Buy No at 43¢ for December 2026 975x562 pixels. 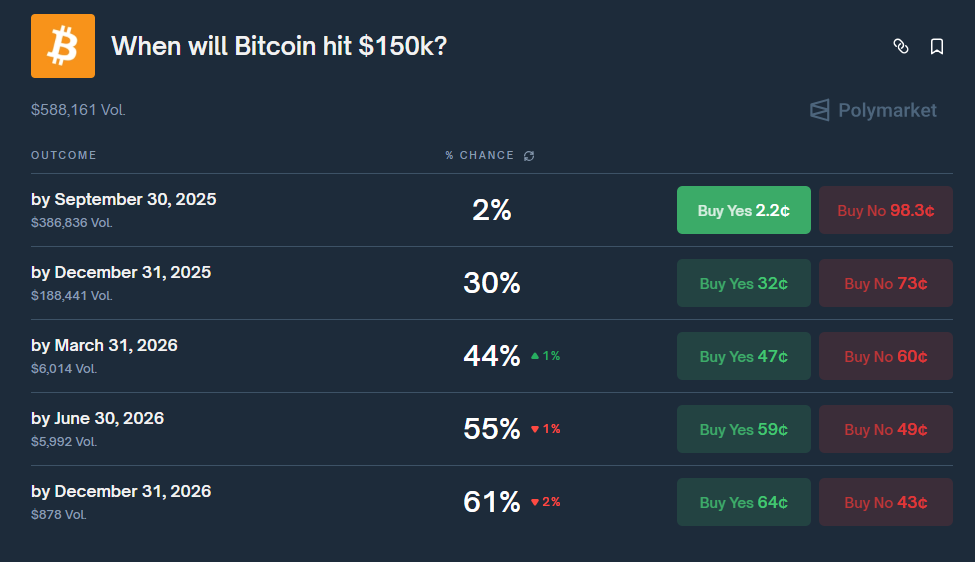pos(885,502)
